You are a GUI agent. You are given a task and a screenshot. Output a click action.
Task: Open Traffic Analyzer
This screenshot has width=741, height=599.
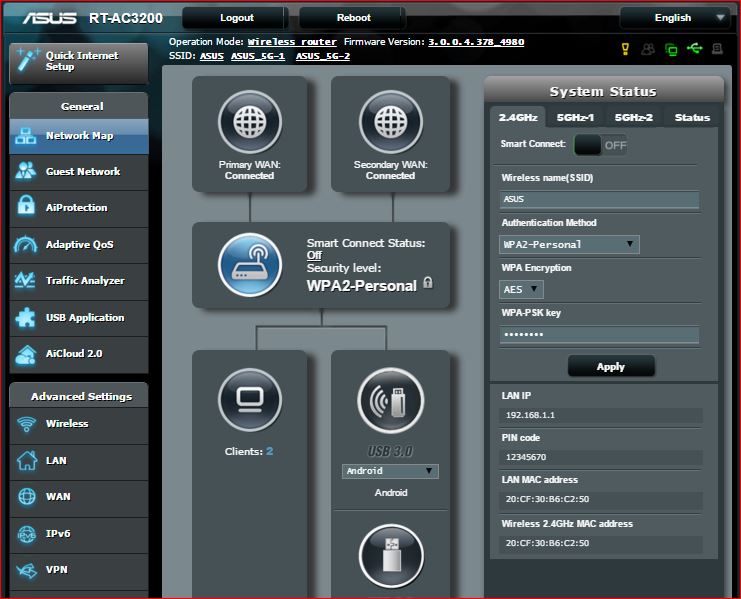[78, 281]
